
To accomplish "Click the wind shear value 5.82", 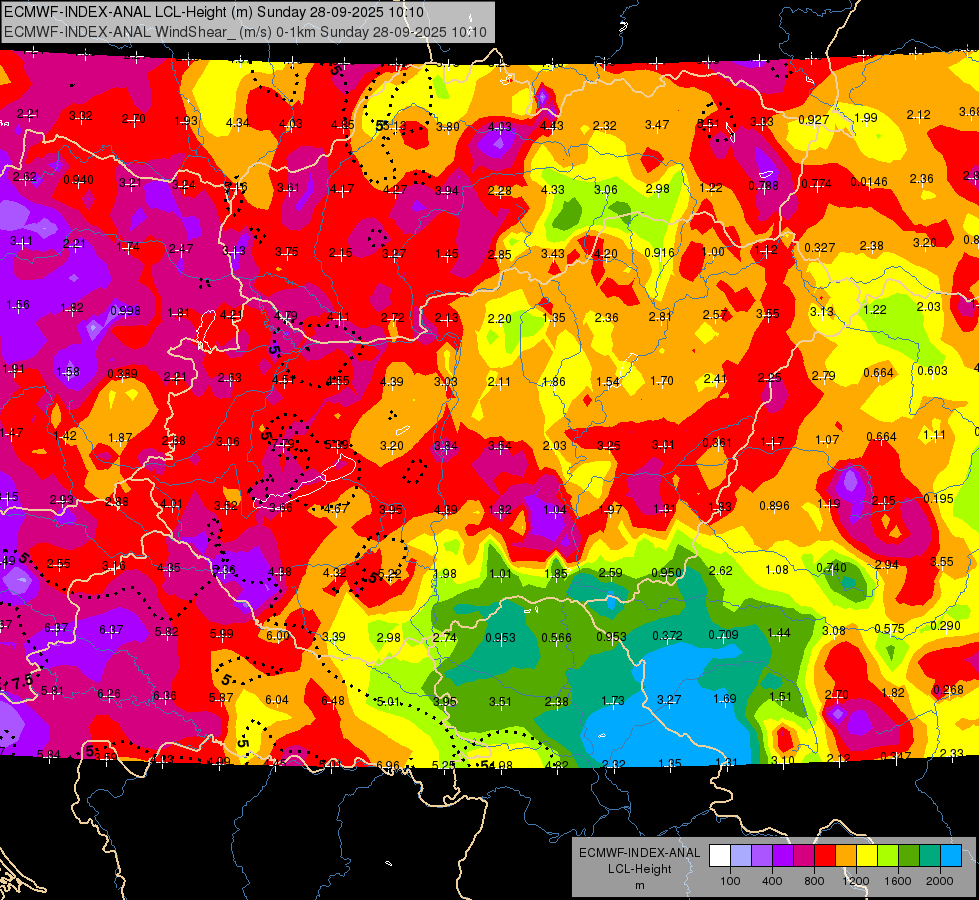I will pyautogui.click(x=167, y=632).
